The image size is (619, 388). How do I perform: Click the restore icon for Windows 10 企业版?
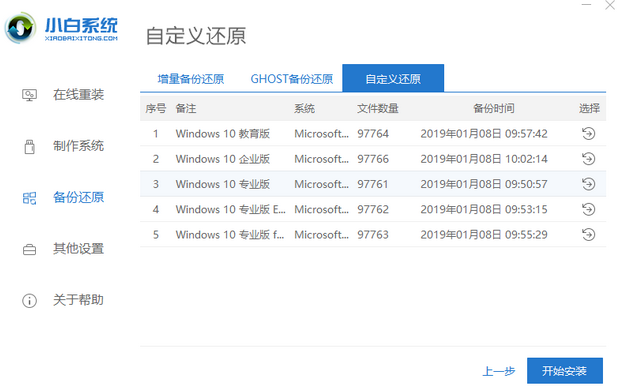[x=588, y=159]
